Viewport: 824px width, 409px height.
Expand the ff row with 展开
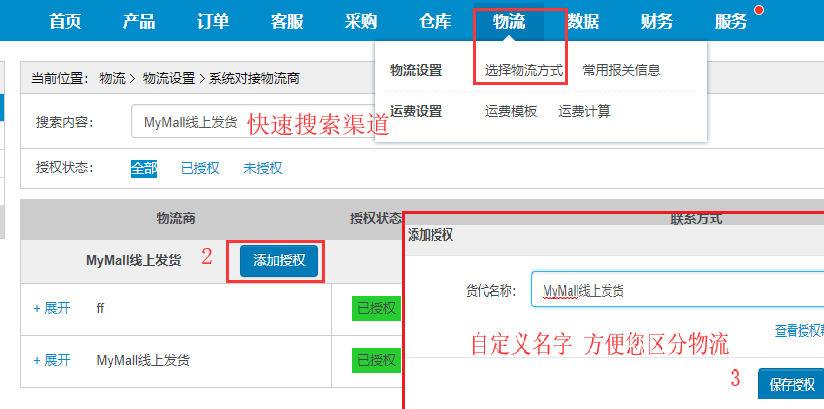pos(52,309)
